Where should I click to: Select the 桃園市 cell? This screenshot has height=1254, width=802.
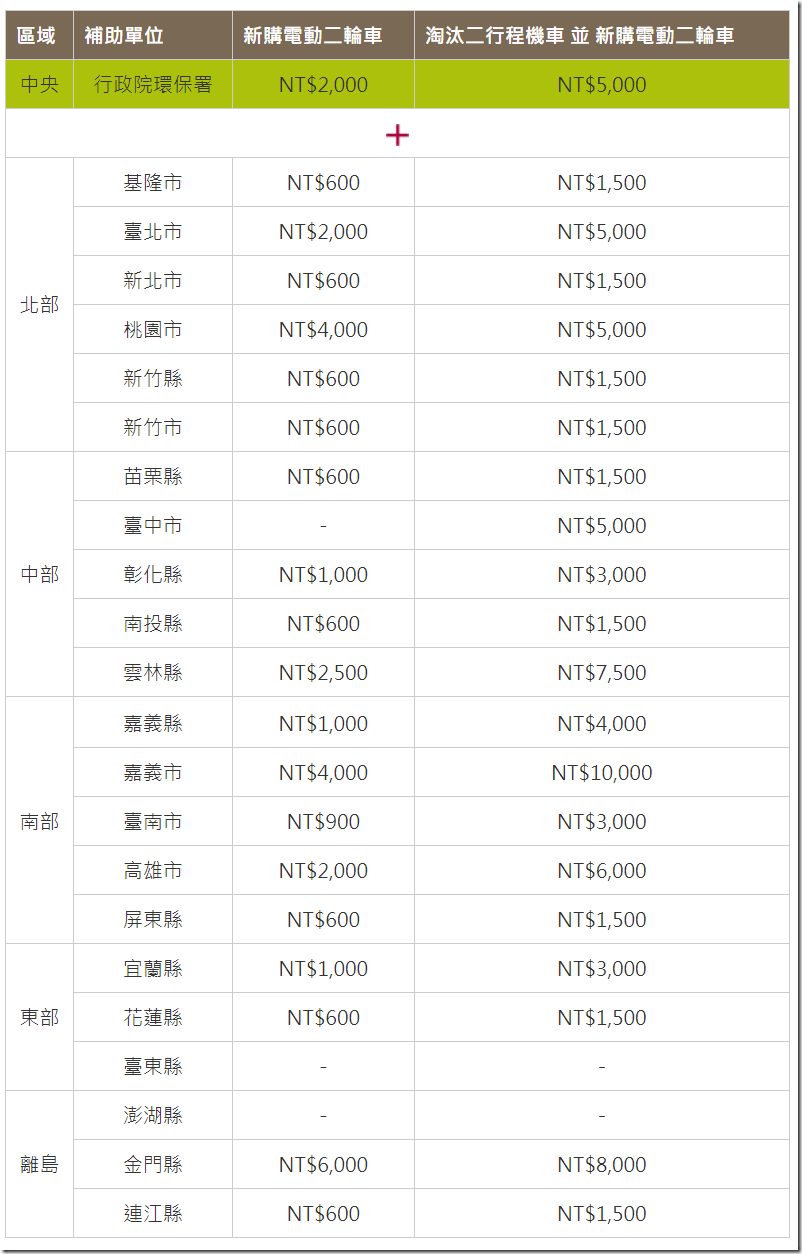click(153, 330)
